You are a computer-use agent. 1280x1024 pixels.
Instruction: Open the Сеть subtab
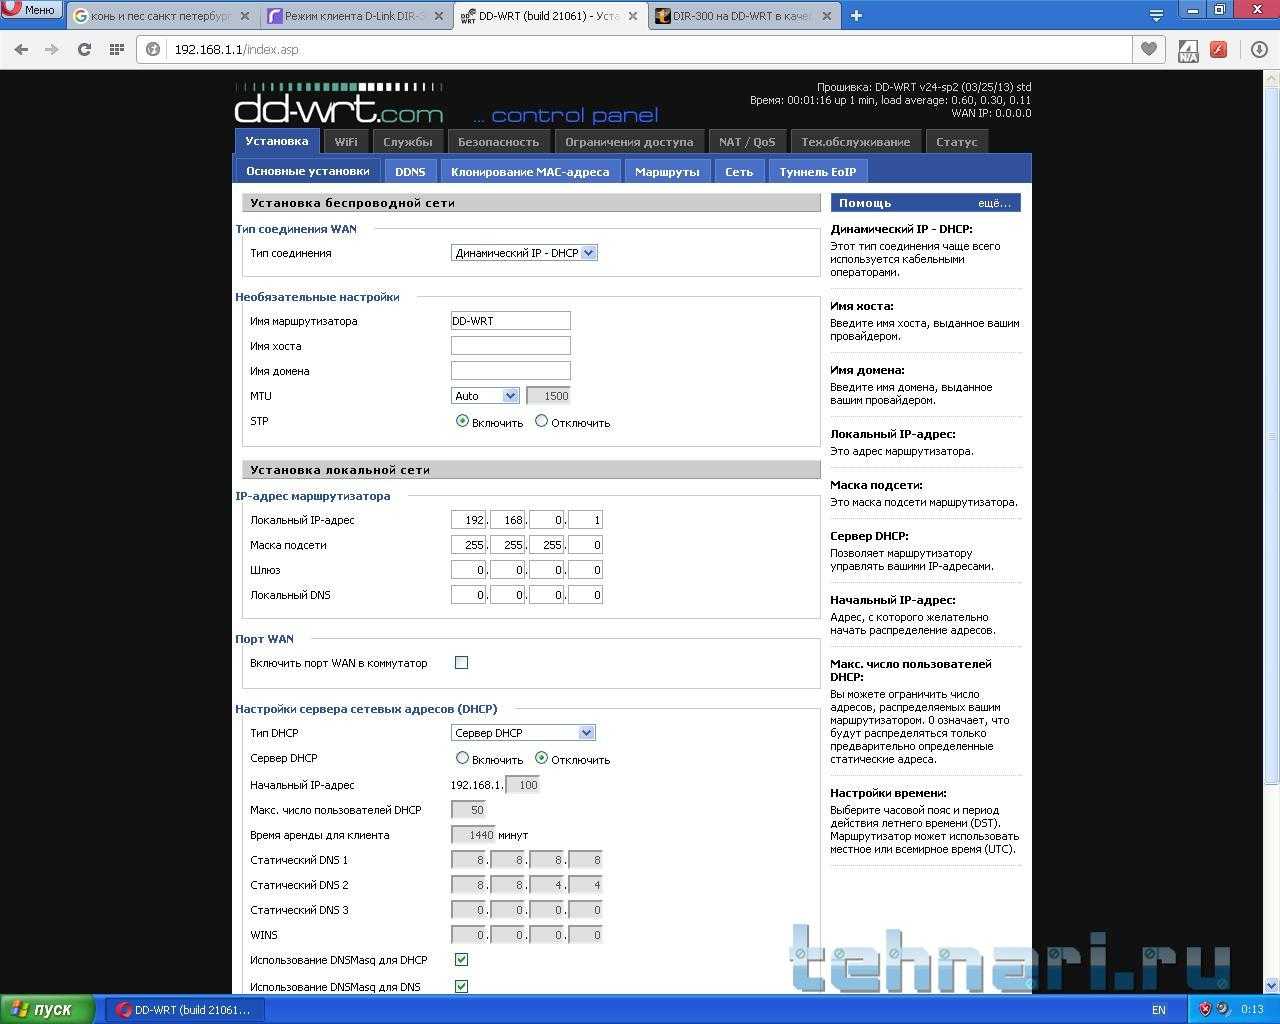click(x=739, y=172)
